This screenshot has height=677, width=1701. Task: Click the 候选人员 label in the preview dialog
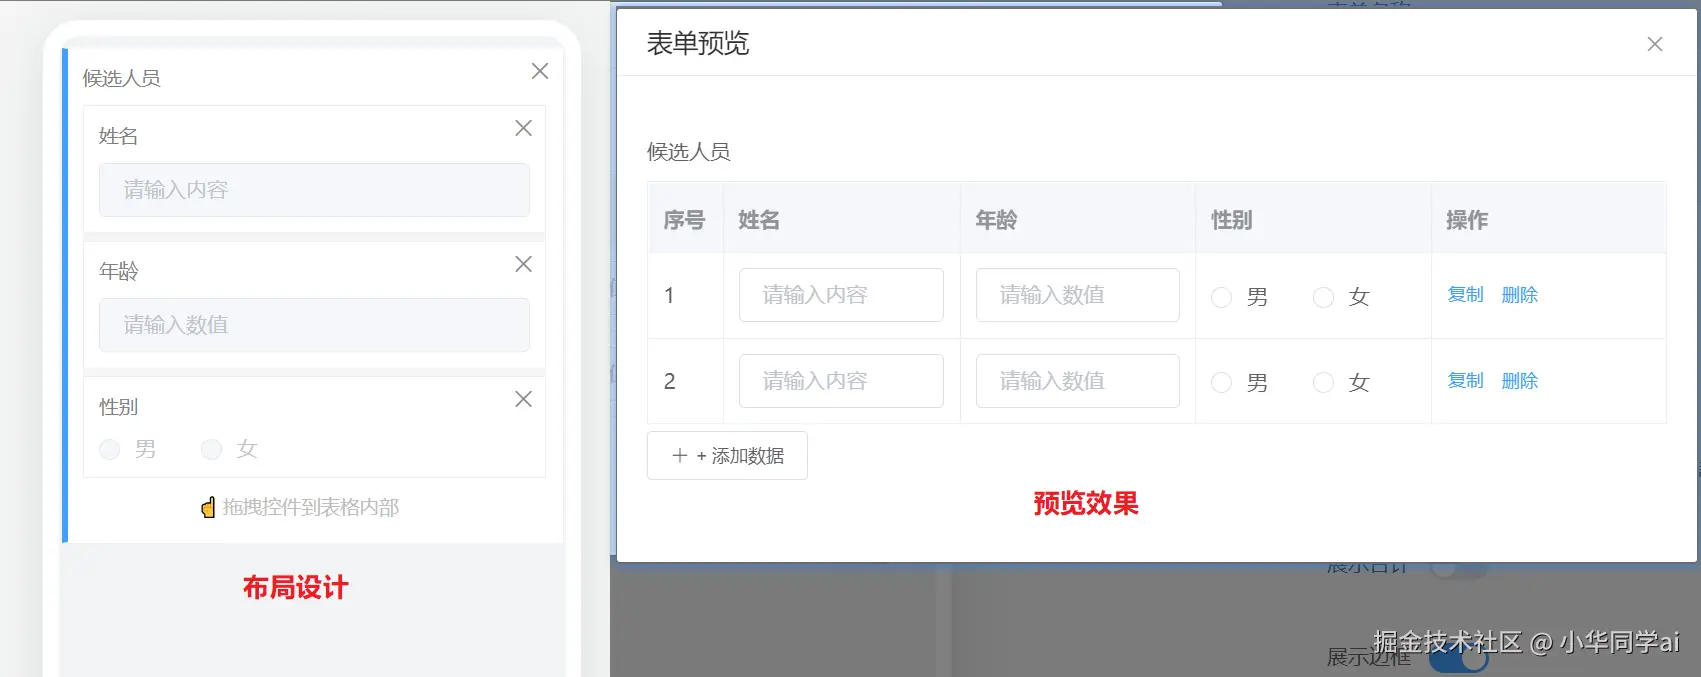tap(689, 152)
